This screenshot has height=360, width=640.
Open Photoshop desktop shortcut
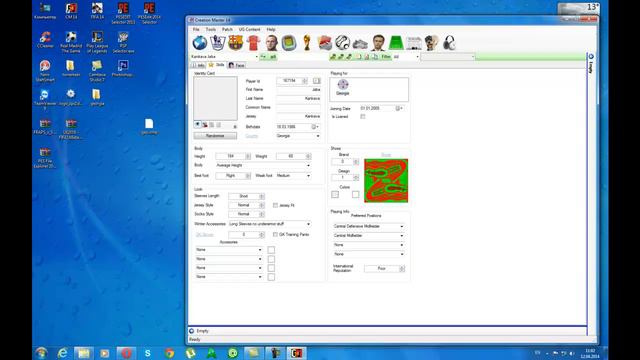tap(123, 68)
